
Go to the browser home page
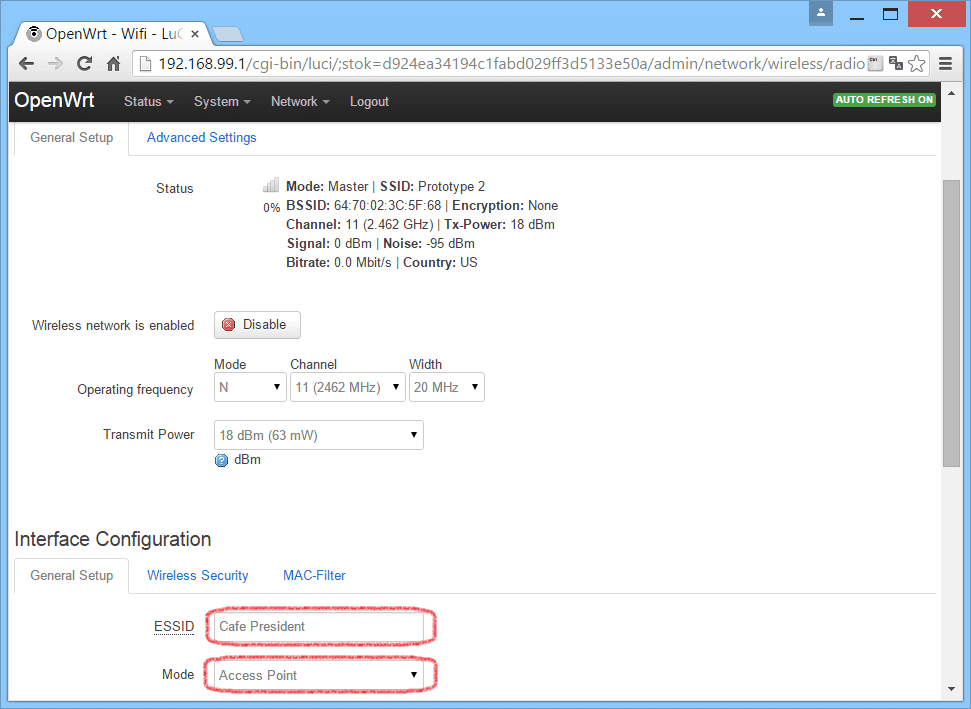pos(113,63)
